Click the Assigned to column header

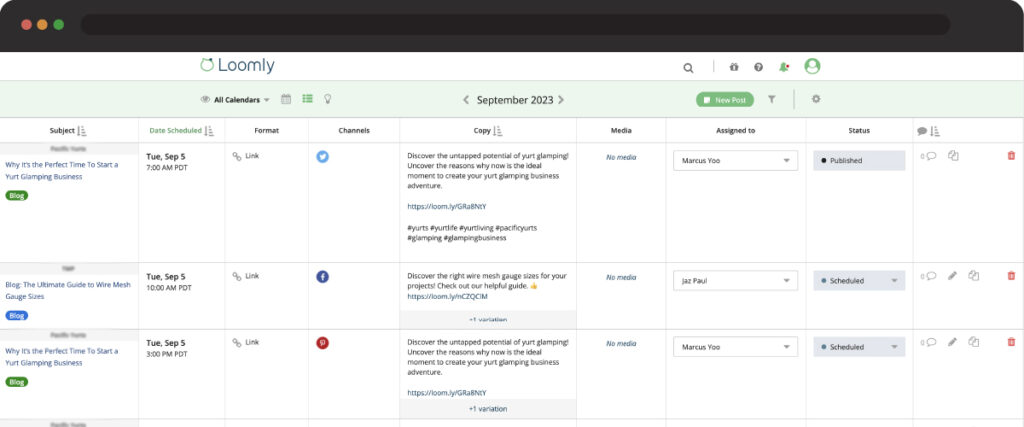(x=735, y=131)
